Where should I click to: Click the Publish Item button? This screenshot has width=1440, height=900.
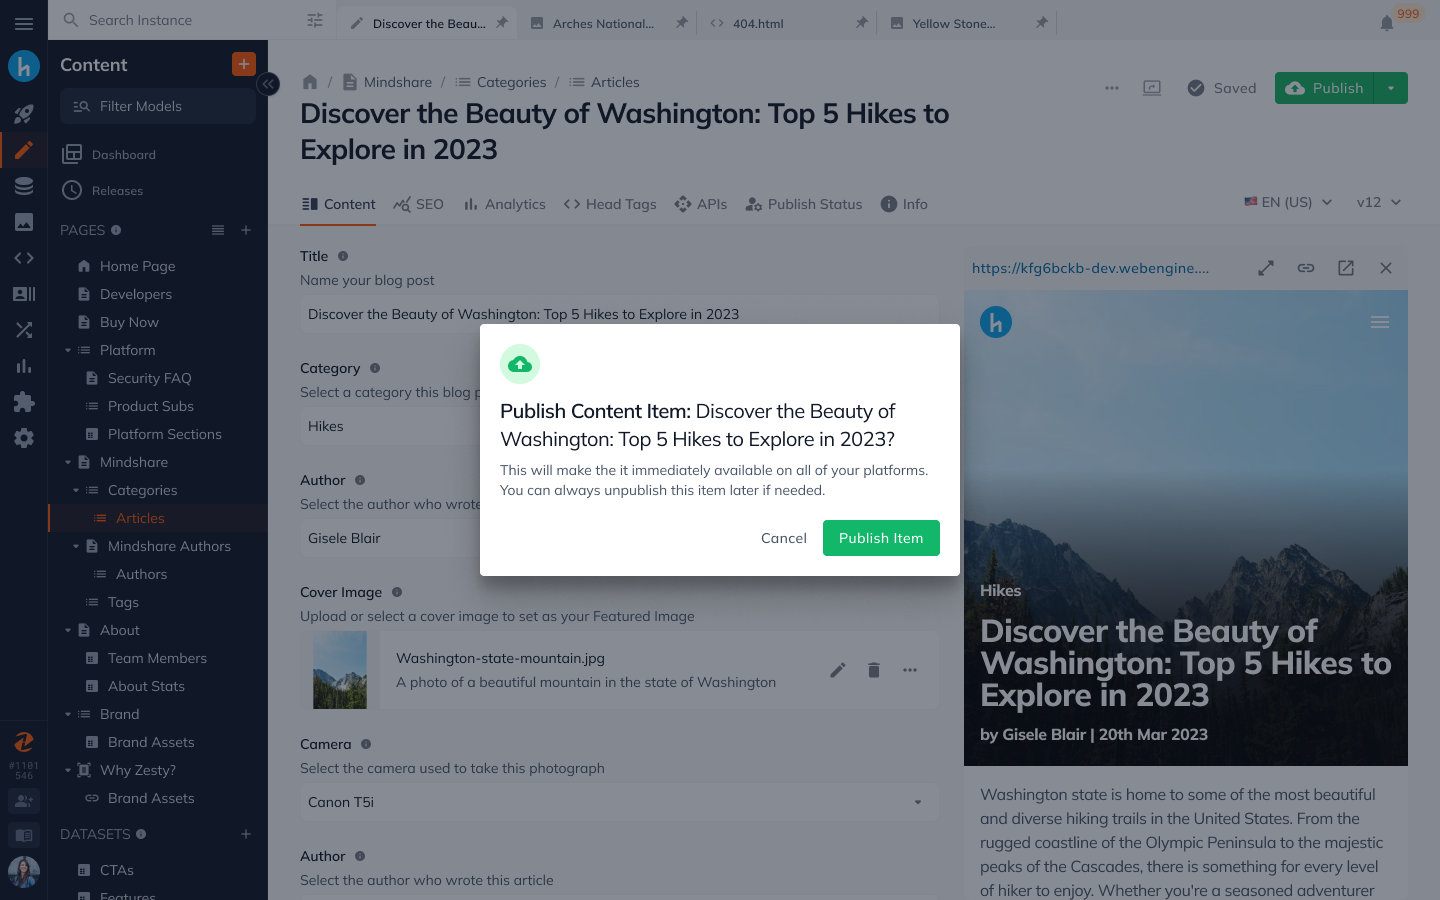click(x=881, y=538)
